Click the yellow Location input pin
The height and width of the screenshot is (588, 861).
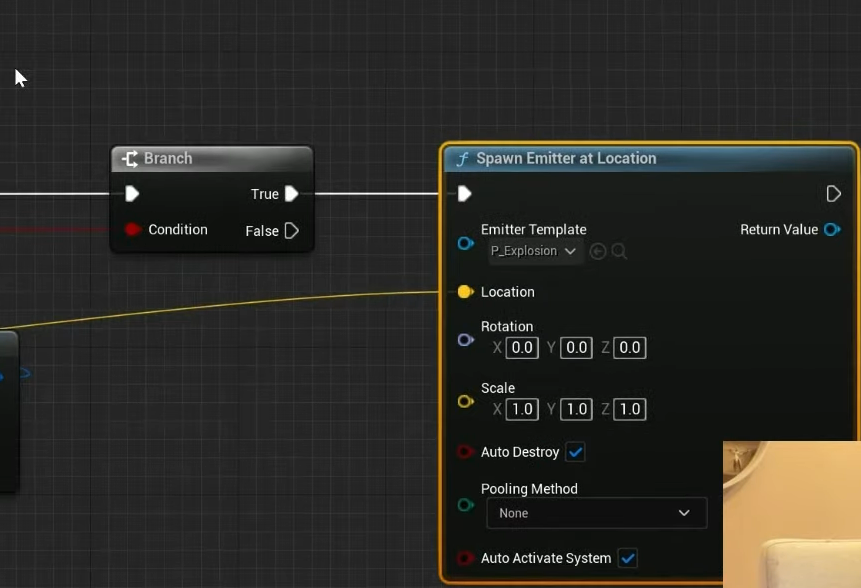(x=465, y=292)
